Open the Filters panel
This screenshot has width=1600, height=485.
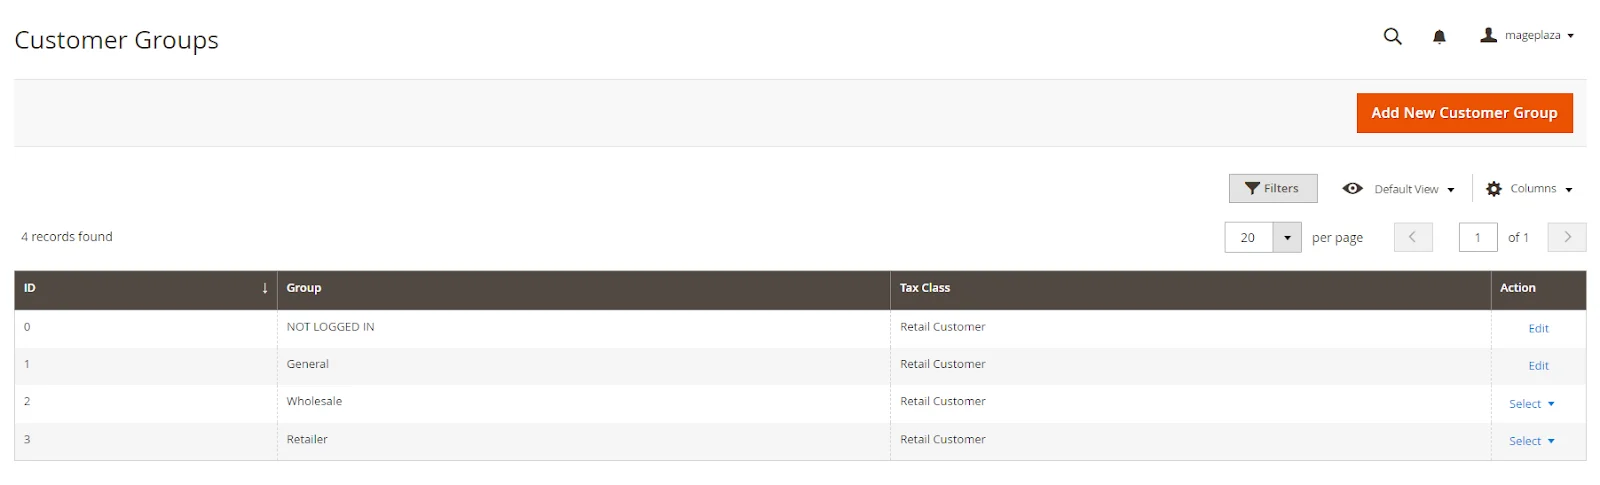1272,188
